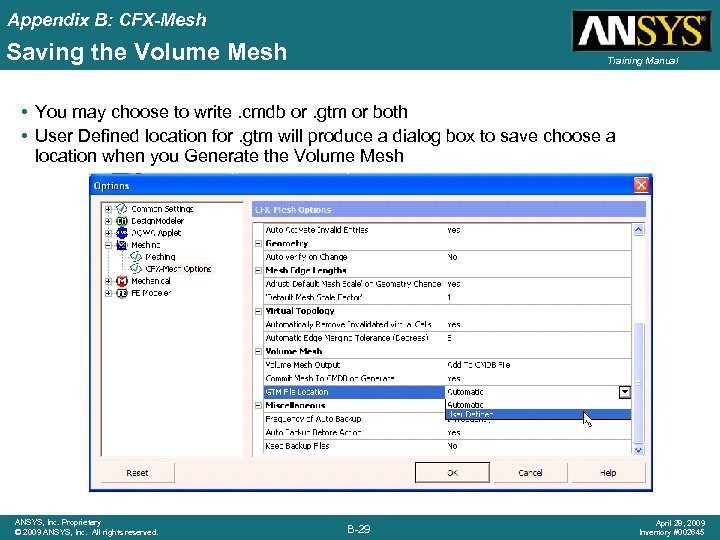Click the Add To CMDB File value

click(478, 365)
